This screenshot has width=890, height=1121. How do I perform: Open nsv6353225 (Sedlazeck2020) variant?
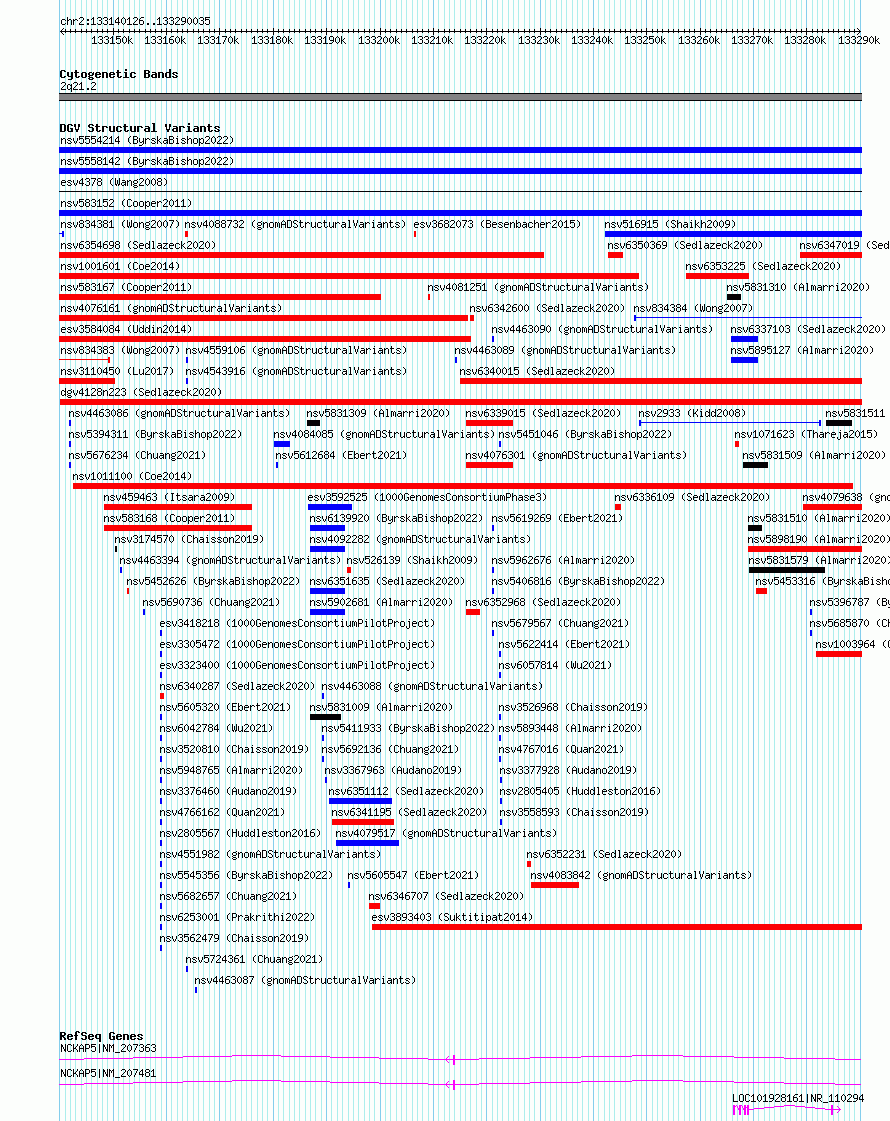pyautogui.click(x=763, y=266)
